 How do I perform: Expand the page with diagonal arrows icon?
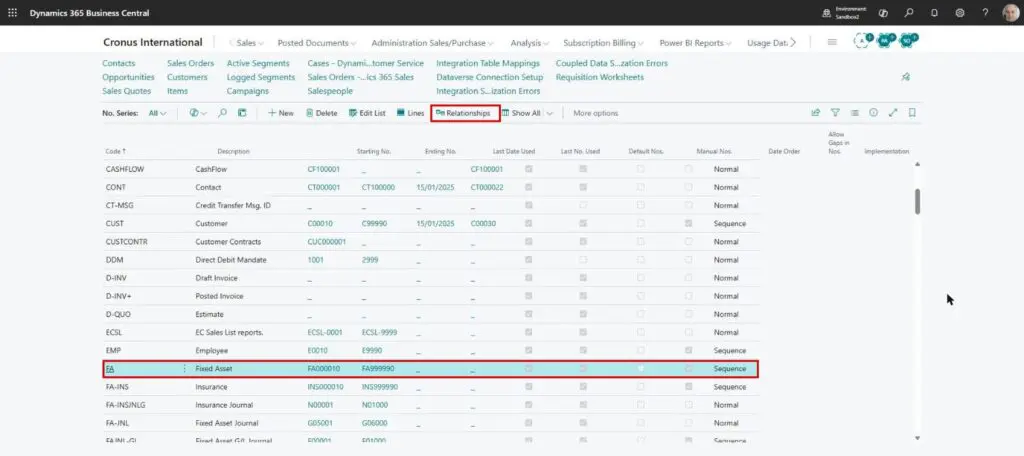(x=893, y=113)
